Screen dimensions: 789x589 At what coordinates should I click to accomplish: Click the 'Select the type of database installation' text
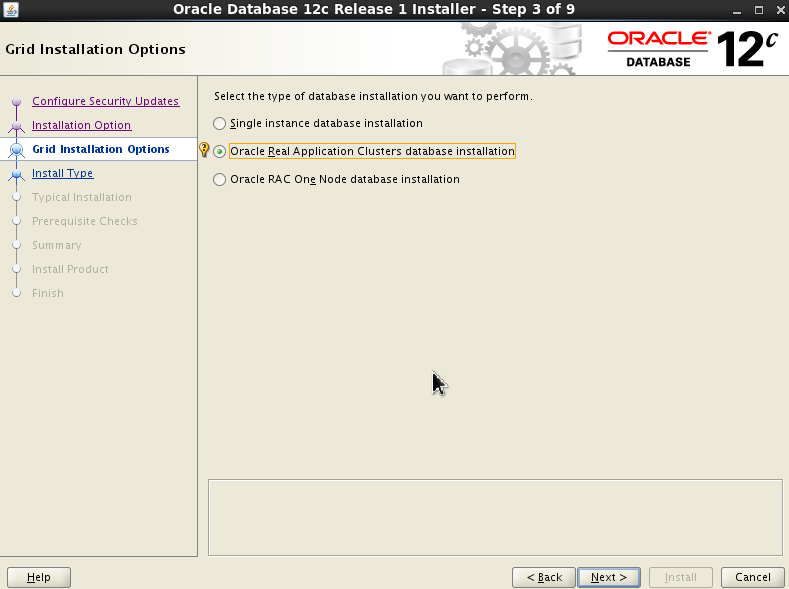373,96
